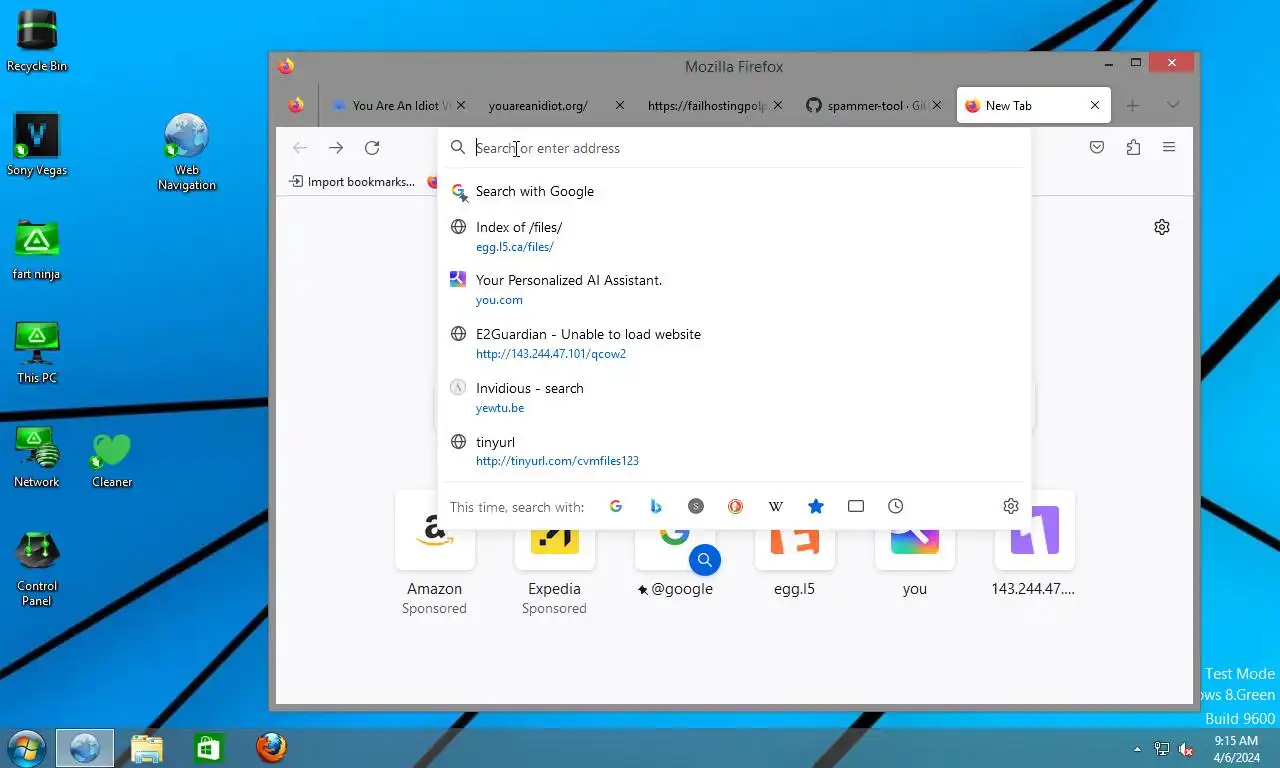Switch to You Are An Idiot tab
This screenshot has height=768, width=1280.
coord(398,105)
